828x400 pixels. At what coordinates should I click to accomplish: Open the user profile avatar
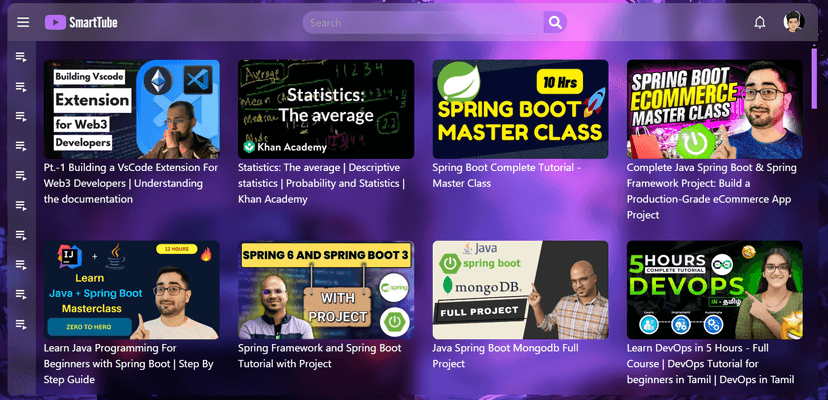tap(793, 22)
